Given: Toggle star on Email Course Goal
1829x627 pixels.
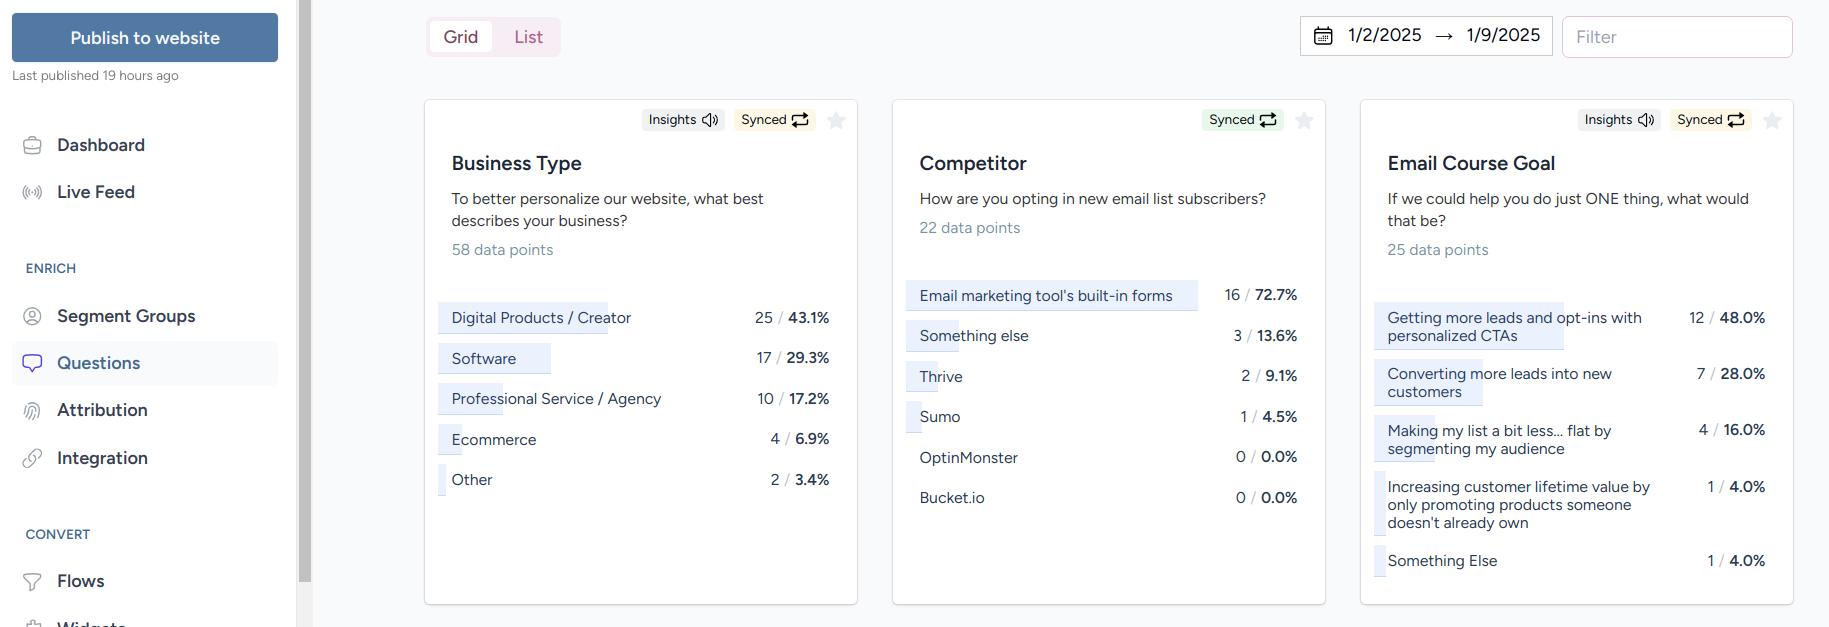Looking at the screenshot, I should click(x=1772, y=121).
